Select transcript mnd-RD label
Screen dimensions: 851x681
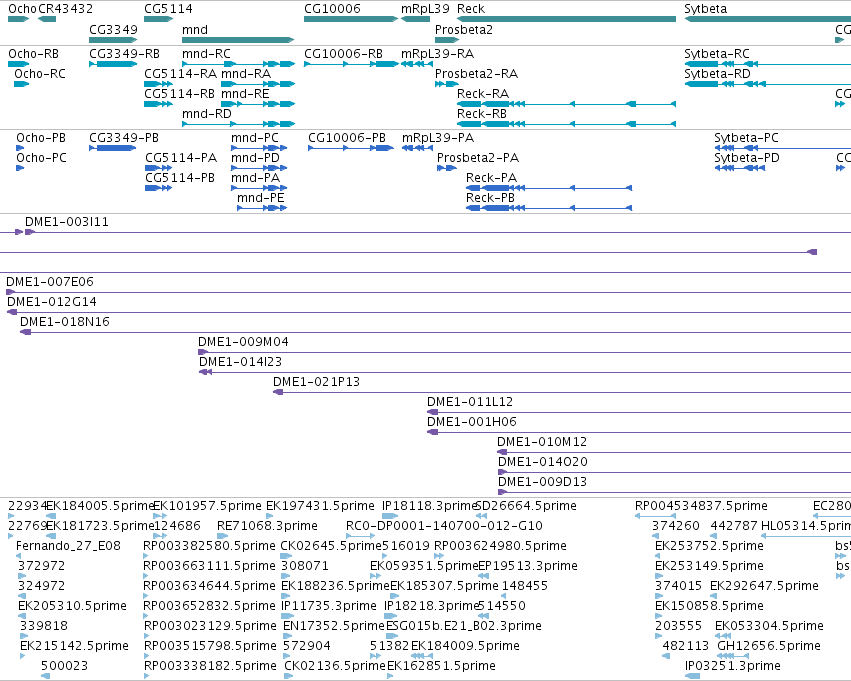tap(207, 114)
